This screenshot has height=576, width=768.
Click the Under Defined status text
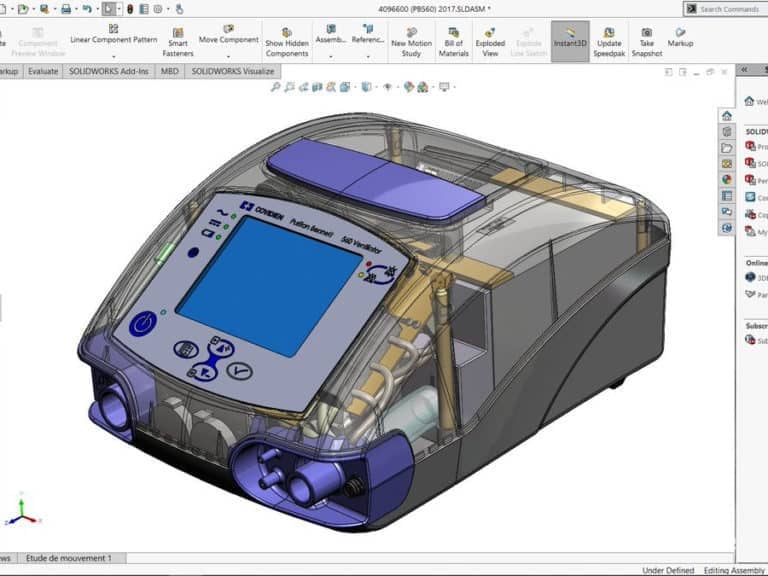(668, 571)
